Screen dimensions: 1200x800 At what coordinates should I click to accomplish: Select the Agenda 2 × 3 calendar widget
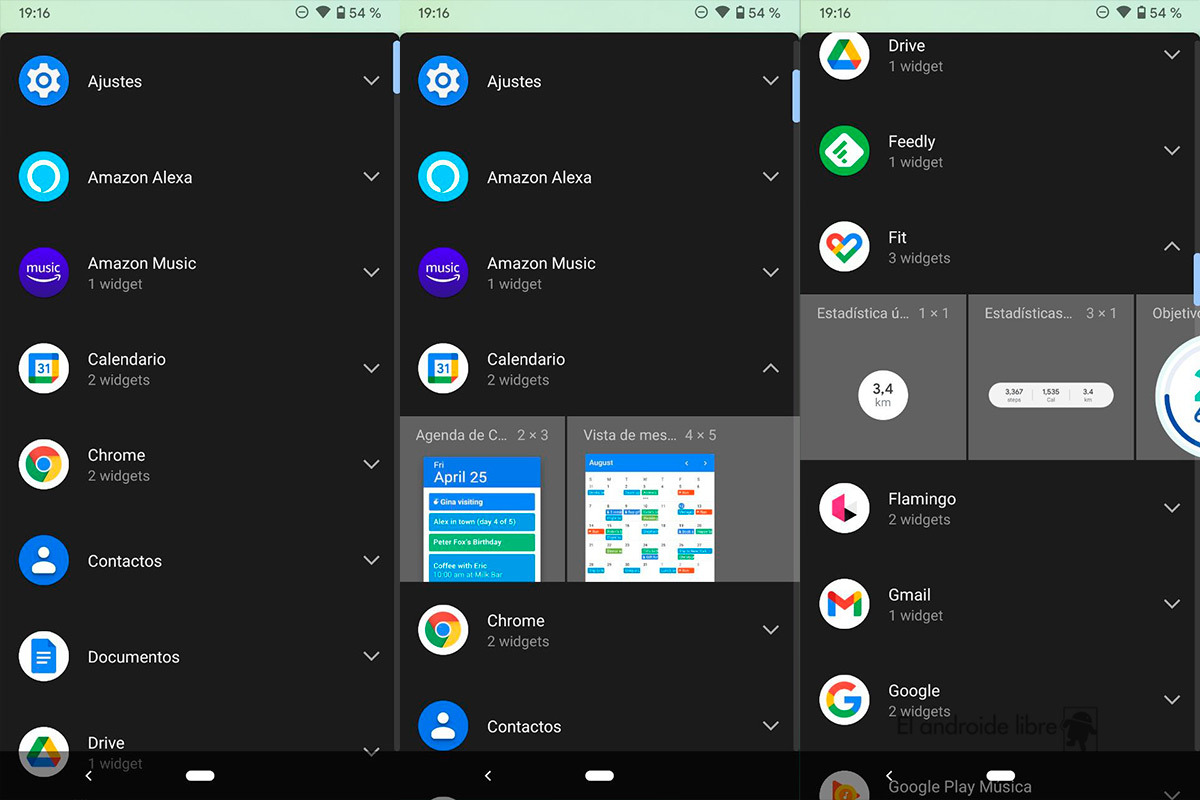pos(482,499)
